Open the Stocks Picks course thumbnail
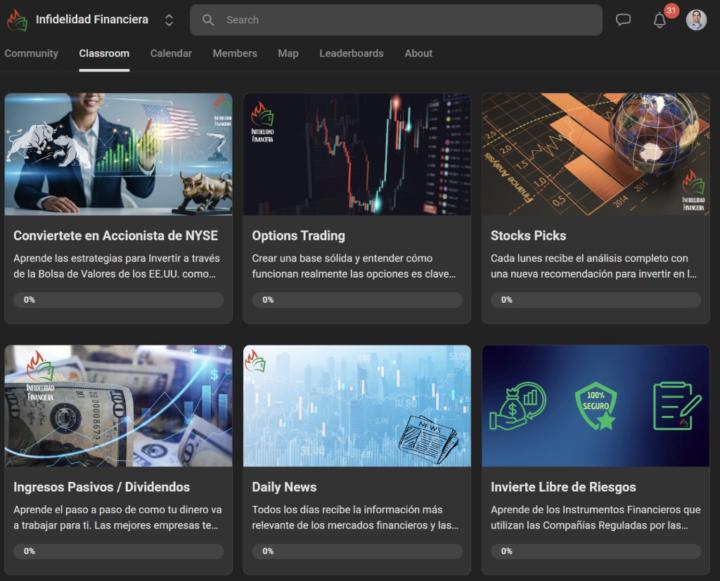Viewport: 720px width, 581px height. click(596, 154)
